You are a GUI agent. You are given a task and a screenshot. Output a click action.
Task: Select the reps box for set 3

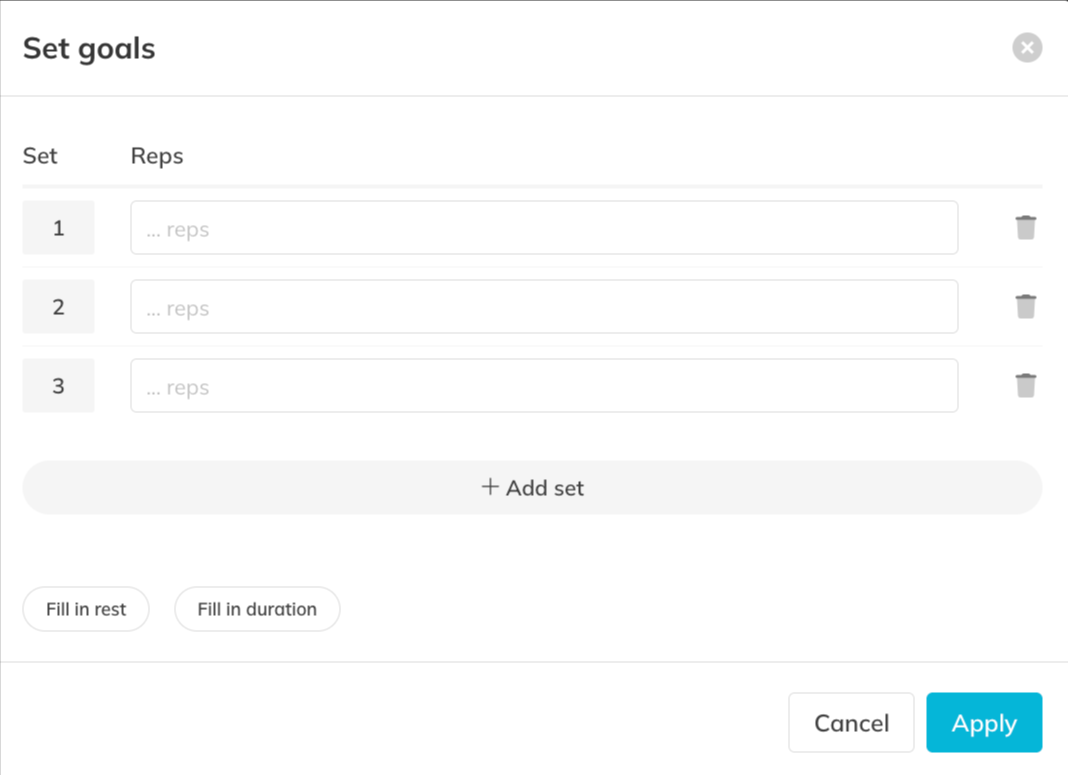(x=544, y=386)
